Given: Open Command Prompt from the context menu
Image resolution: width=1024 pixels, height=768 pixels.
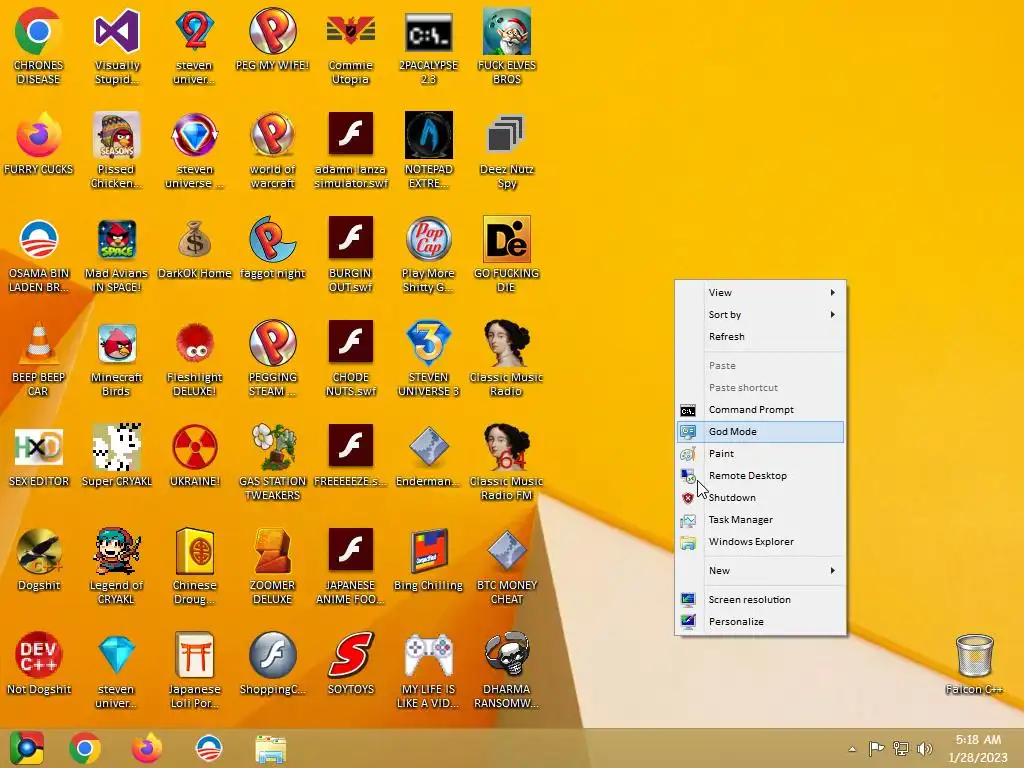Looking at the screenshot, I should [760, 410].
